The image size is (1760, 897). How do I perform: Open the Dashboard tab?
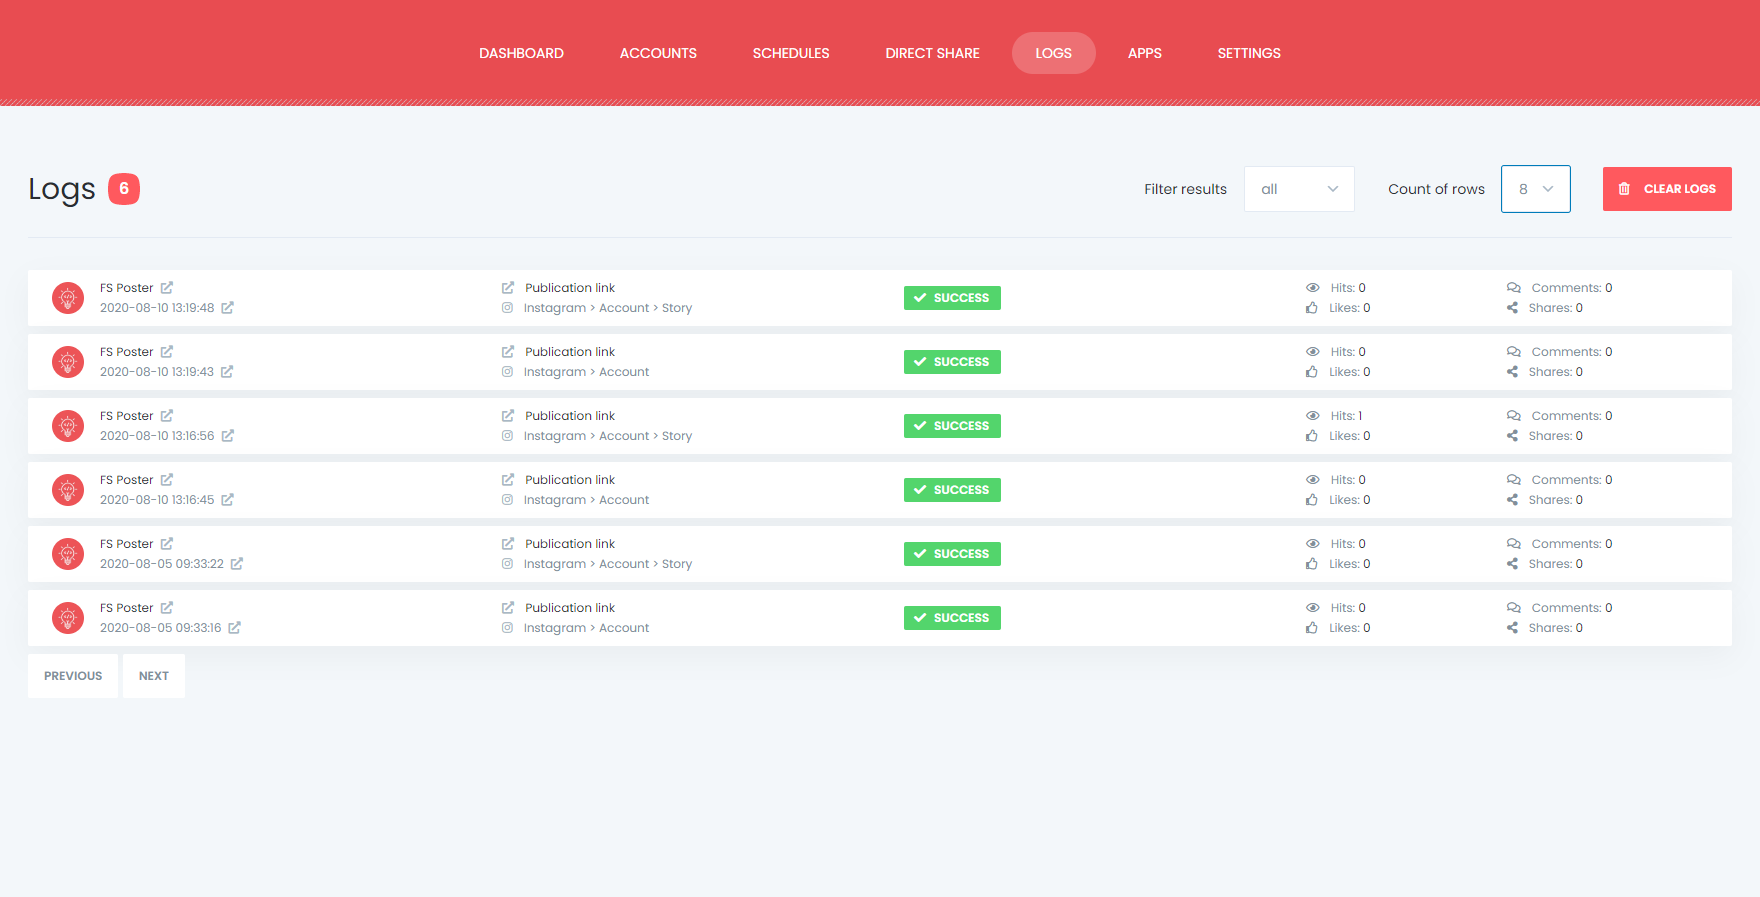[x=521, y=53]
